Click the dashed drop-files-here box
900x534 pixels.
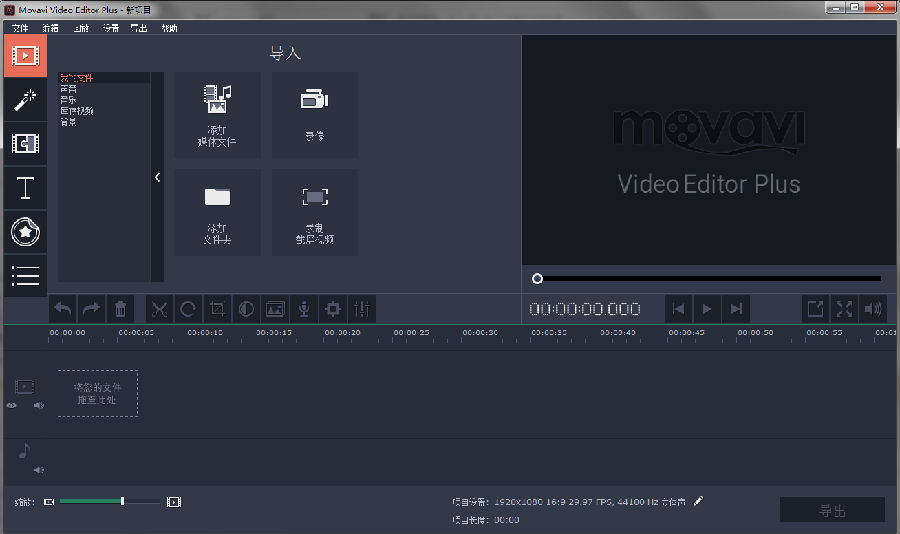[x=98, y=393]
